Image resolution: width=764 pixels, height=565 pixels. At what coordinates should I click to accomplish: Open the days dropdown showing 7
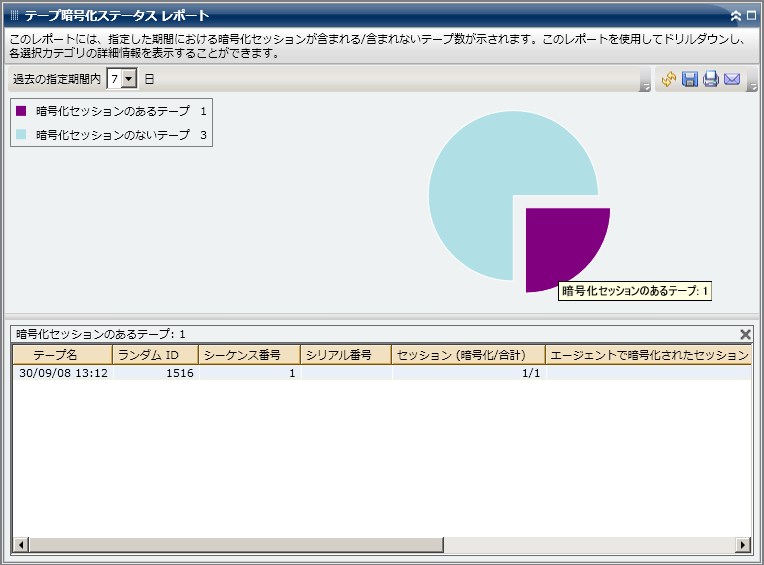coord(129,78)
